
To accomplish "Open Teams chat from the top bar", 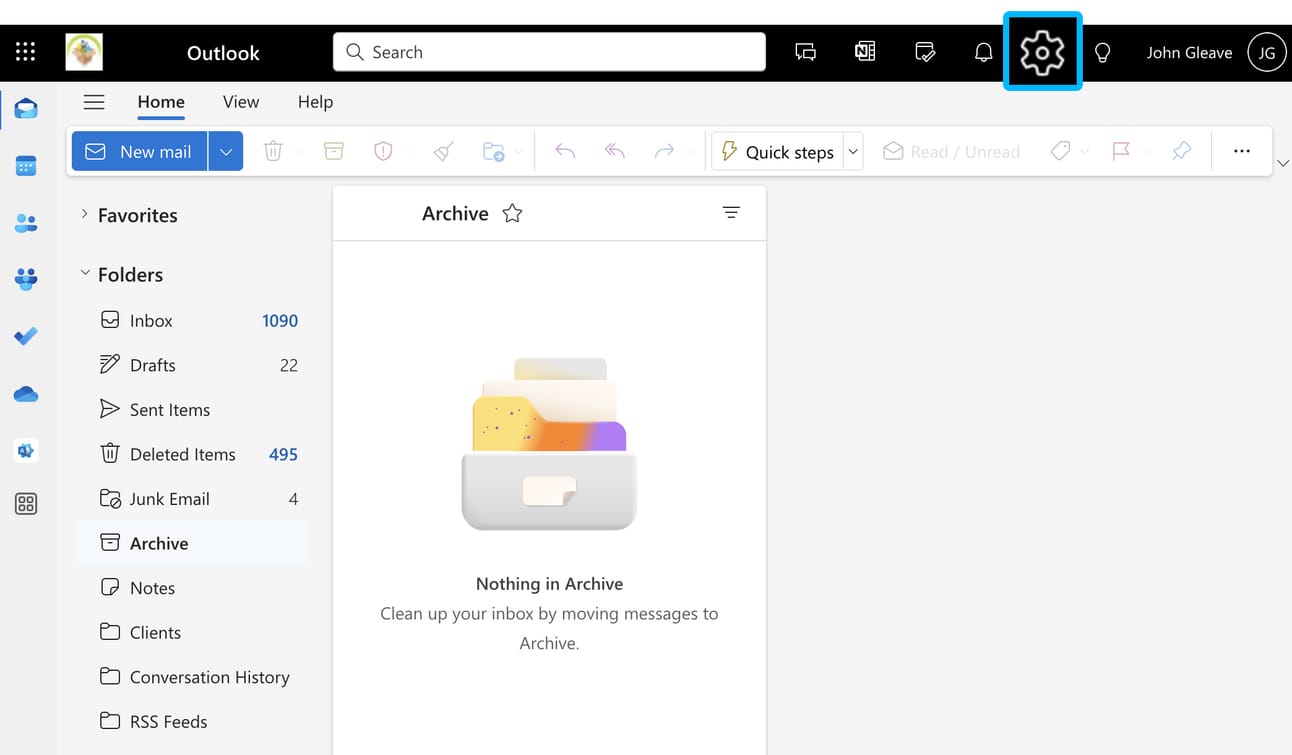I will pyautogui.click(x=805, y=52).
